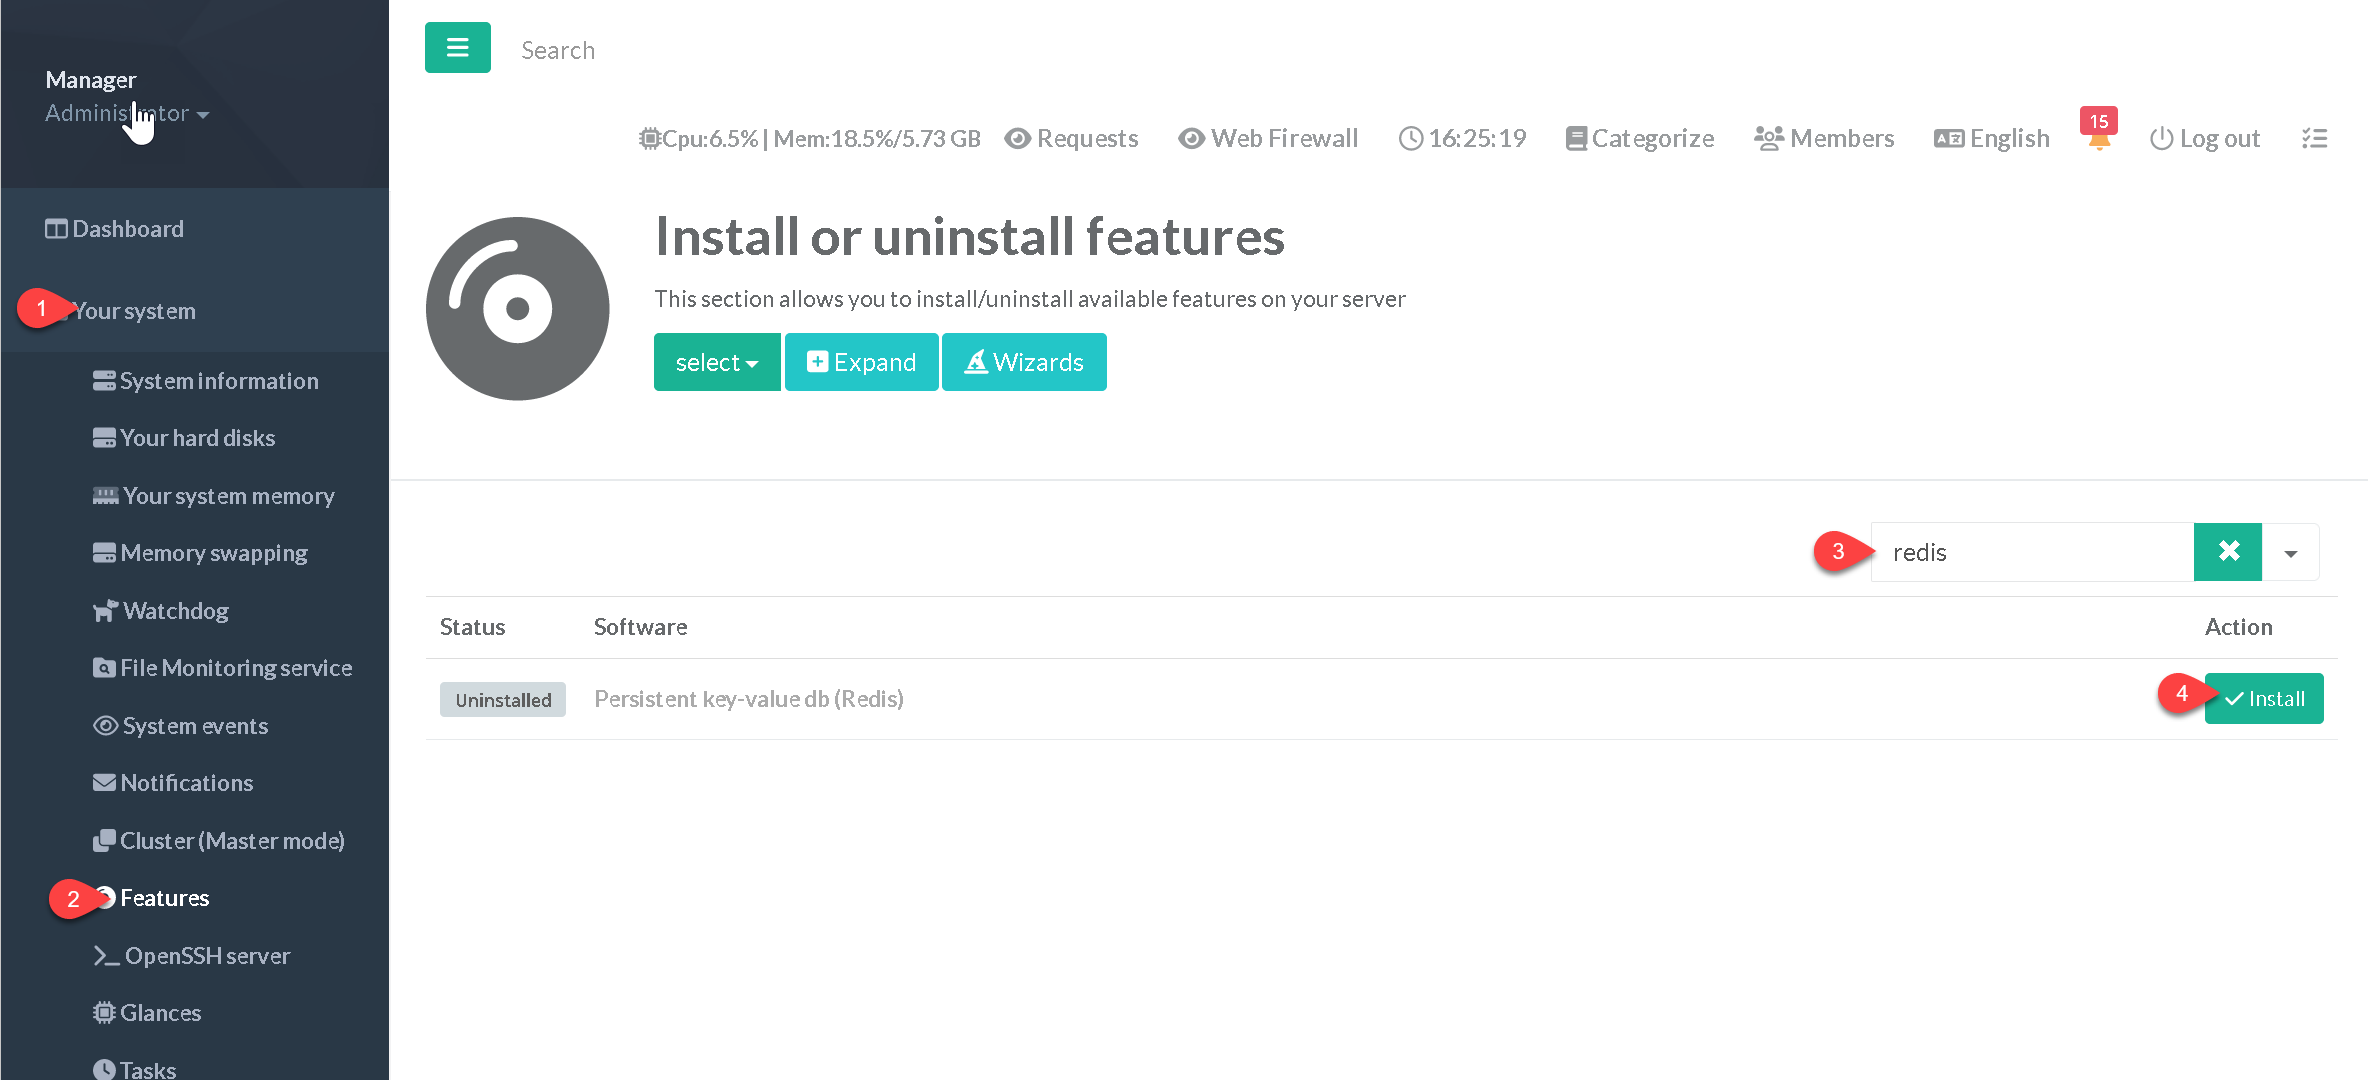Open the search filter dropdown arrow

(2290, 553)
